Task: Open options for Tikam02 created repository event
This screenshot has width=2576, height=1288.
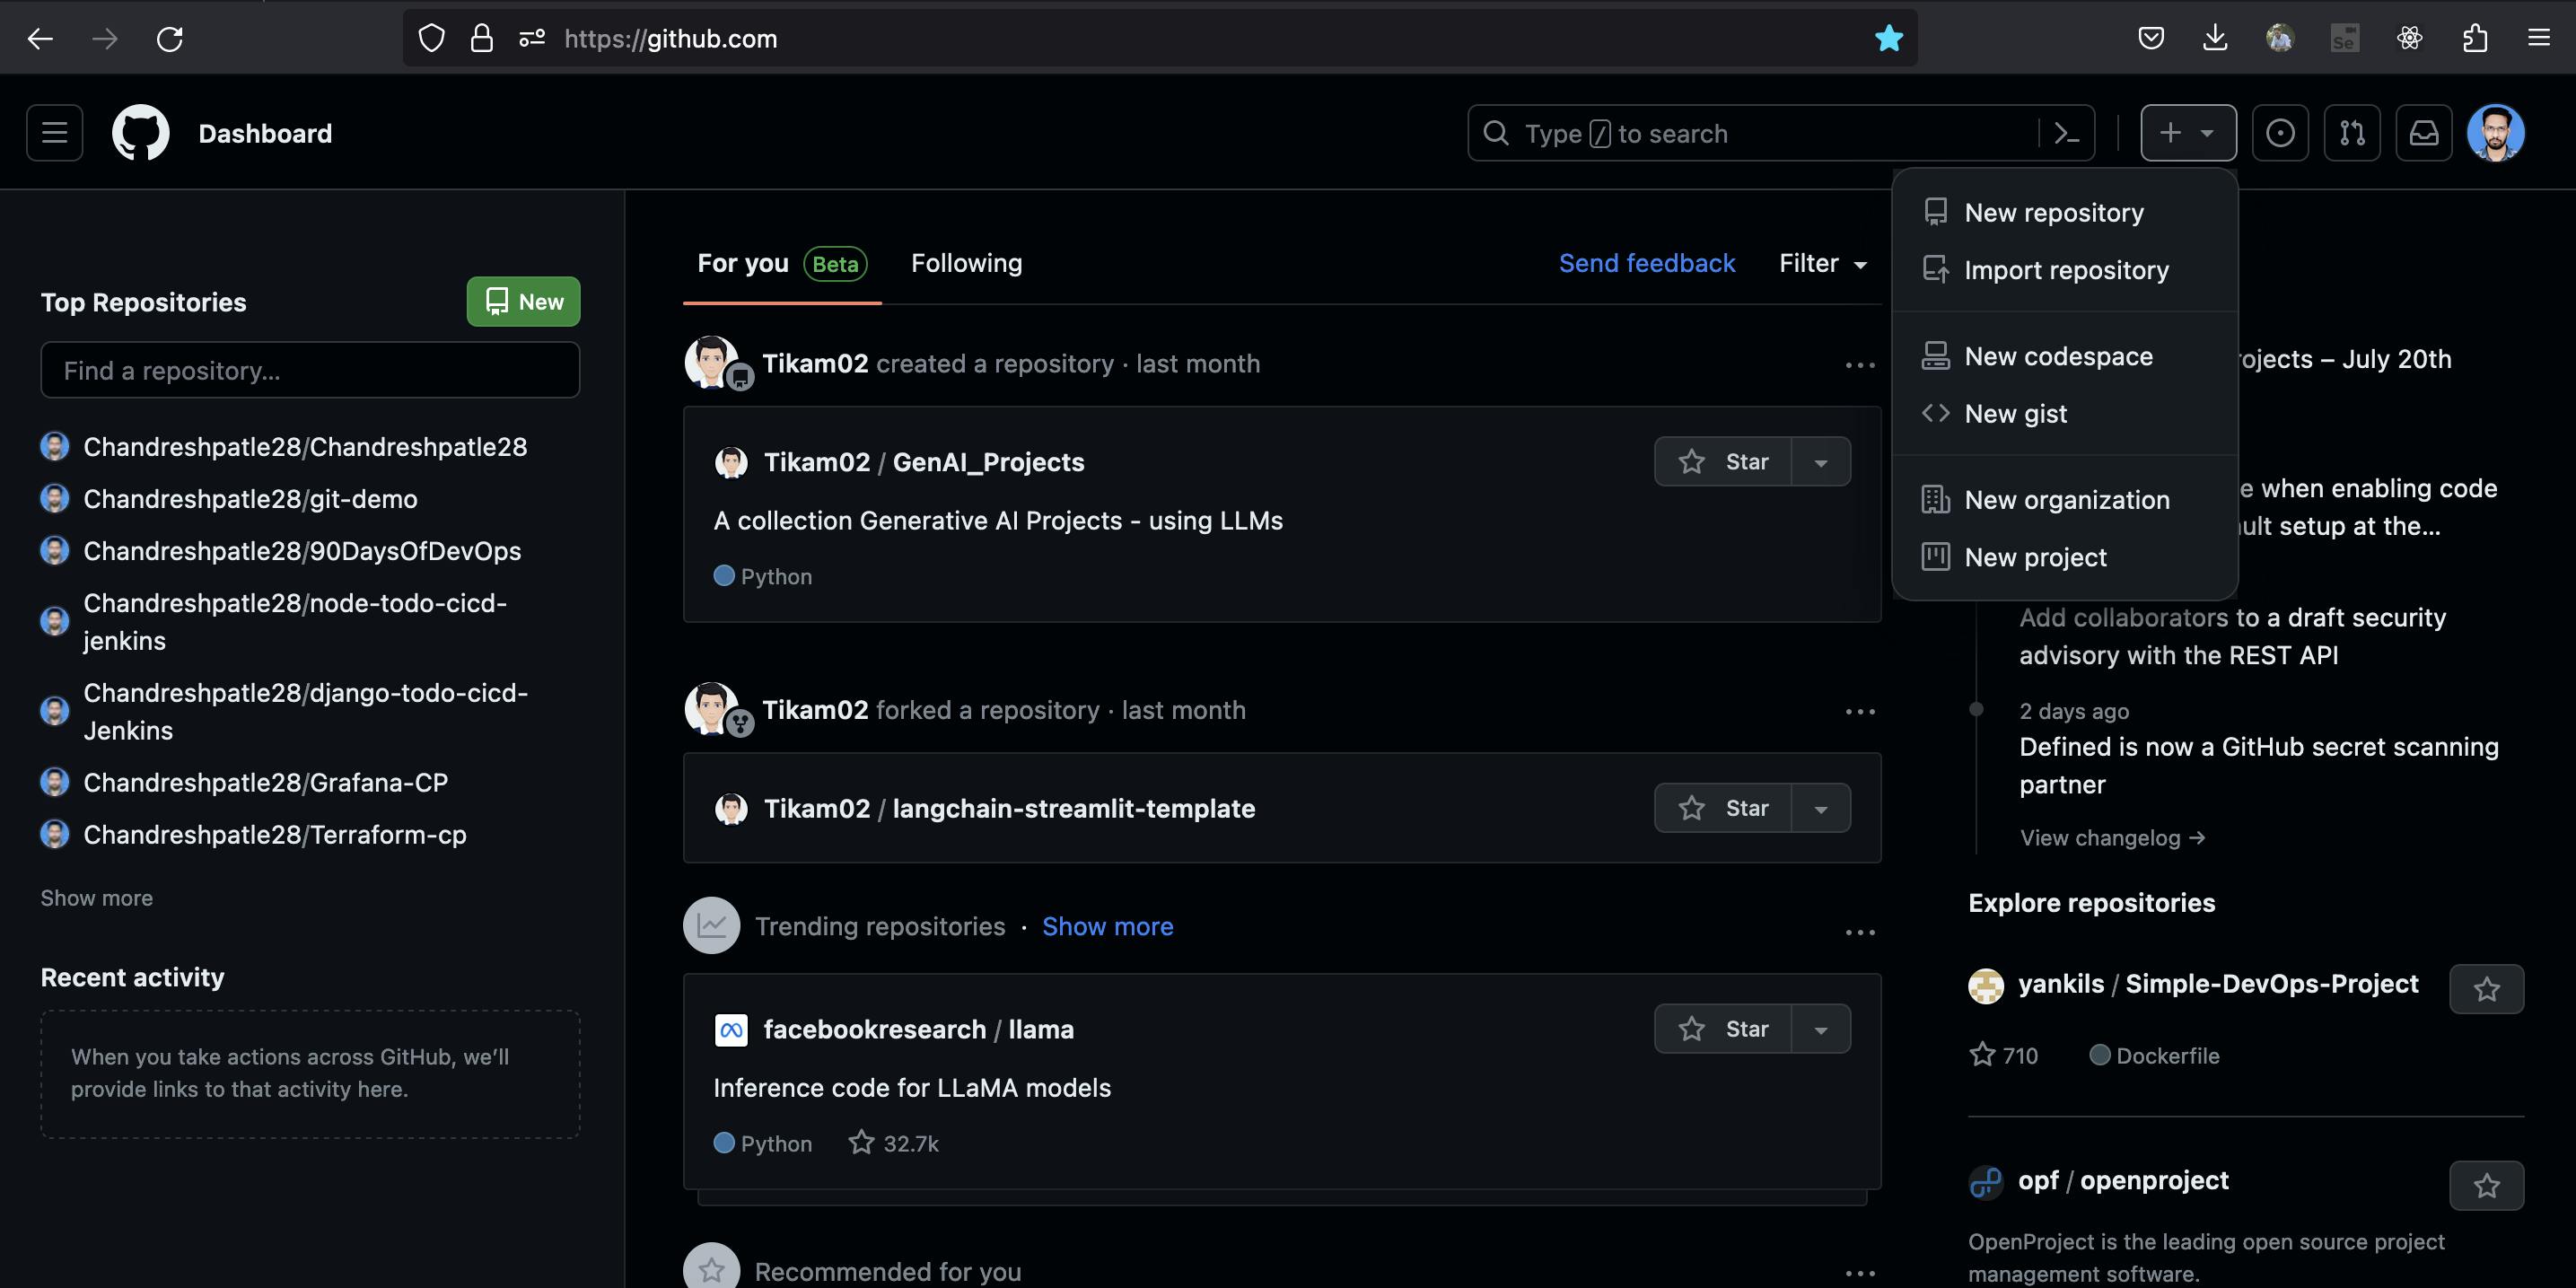Action: click(x=1860, y=365)
